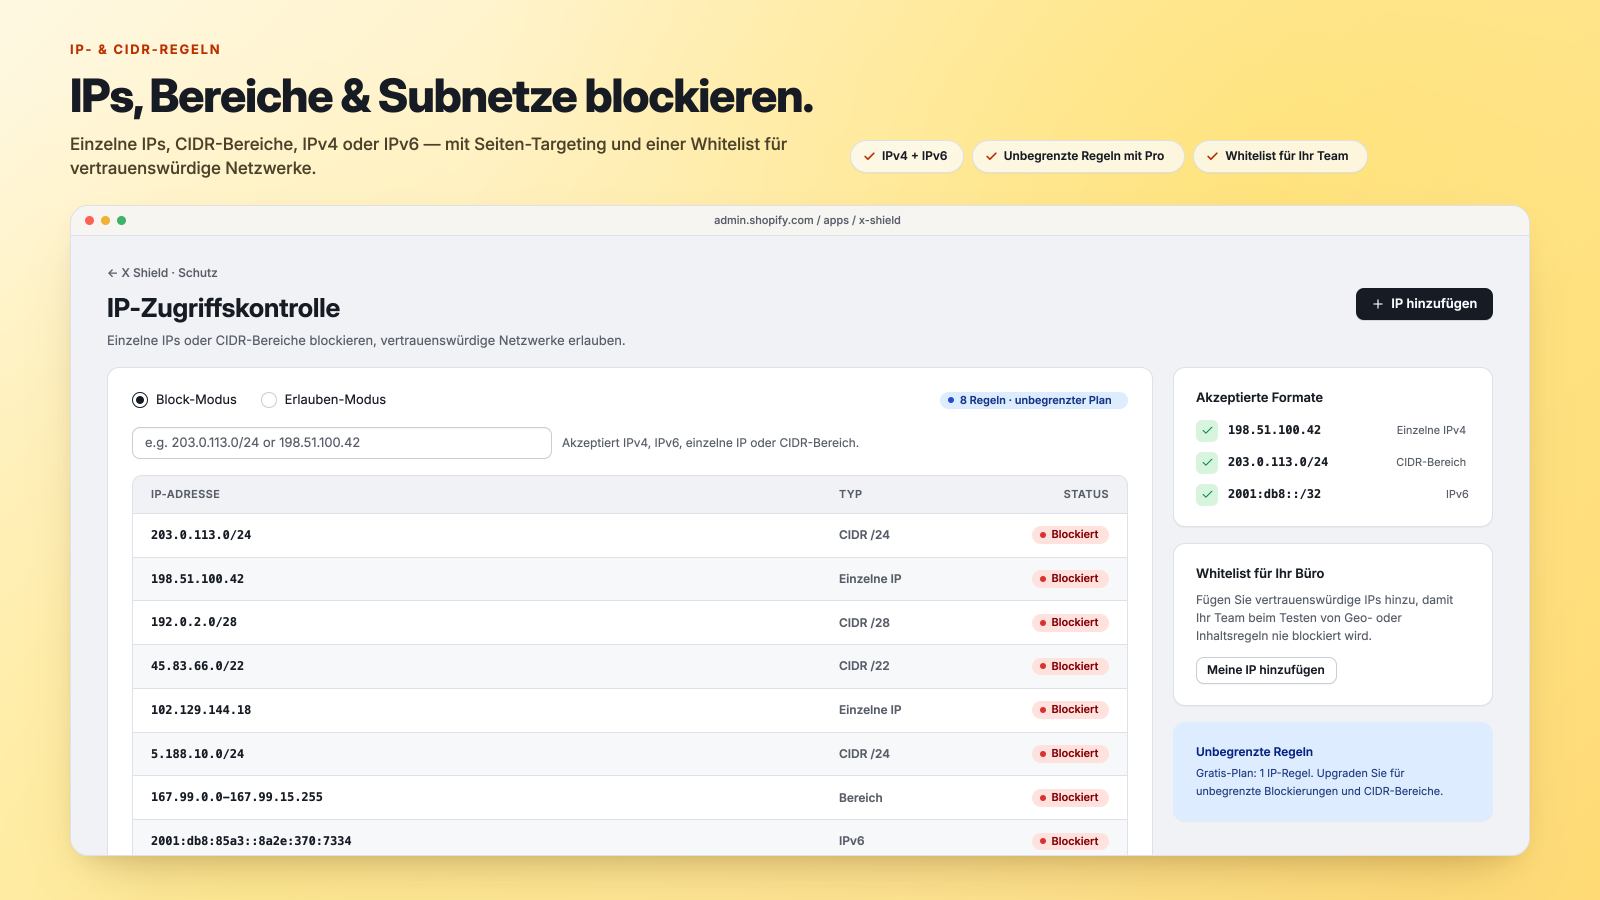1600x900 pixels.
Task: Click the back arrow beside X Shield
Action: point(112,273)
